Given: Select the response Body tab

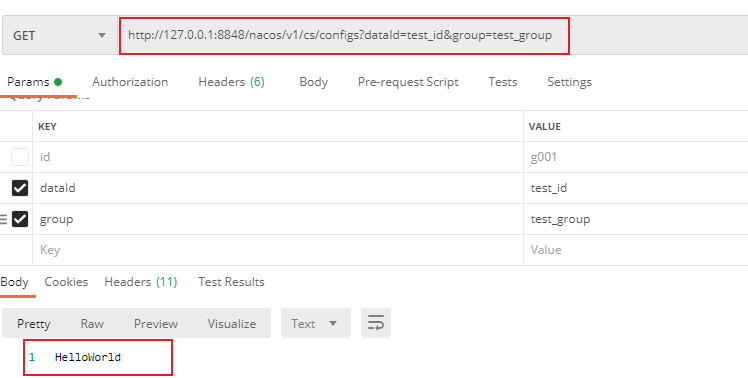Looking at the screenshot, I should pyautogui.click(x=14, y=282).
